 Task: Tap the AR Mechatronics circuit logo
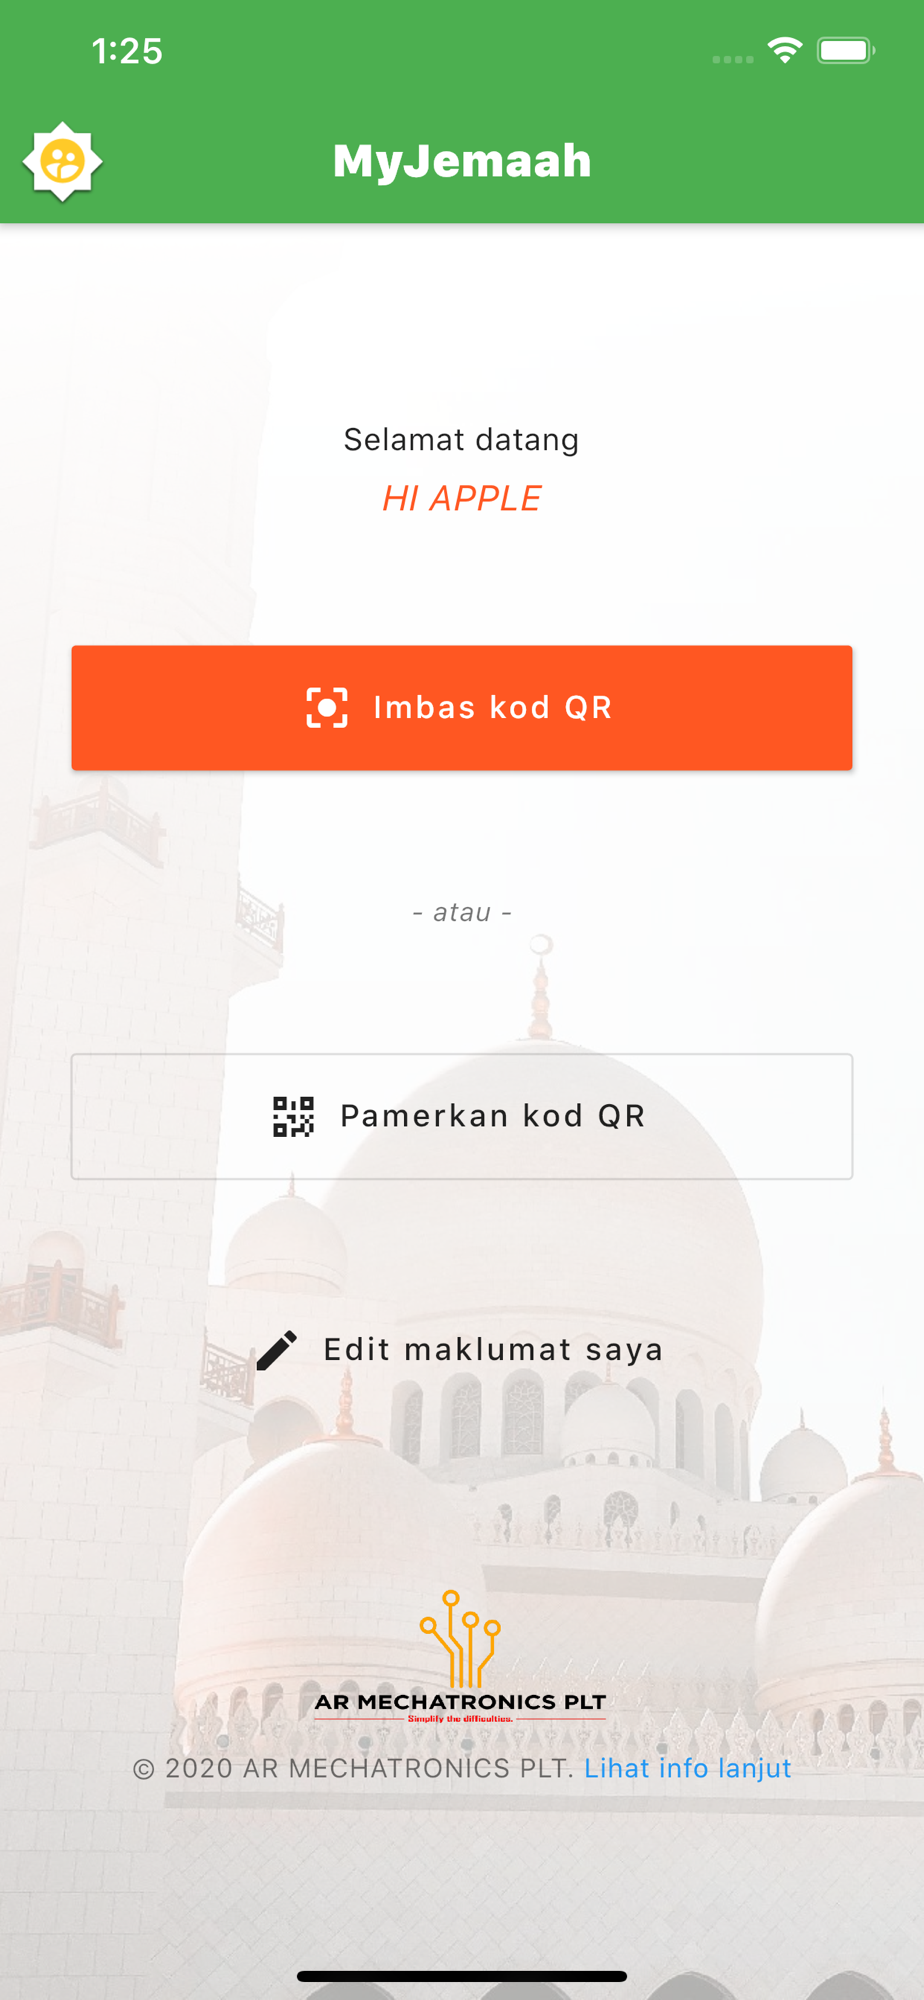coord(460,1638)
